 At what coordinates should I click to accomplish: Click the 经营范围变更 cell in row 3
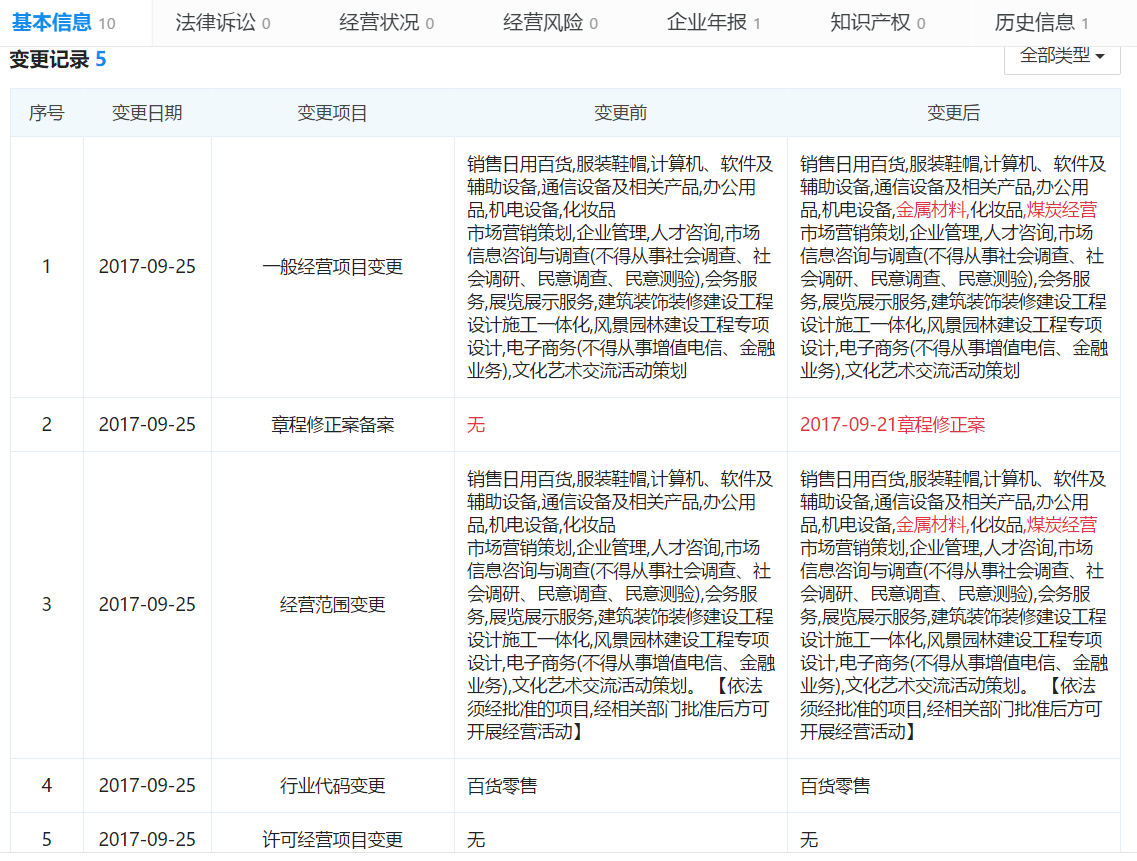click(x=332, y=605)
